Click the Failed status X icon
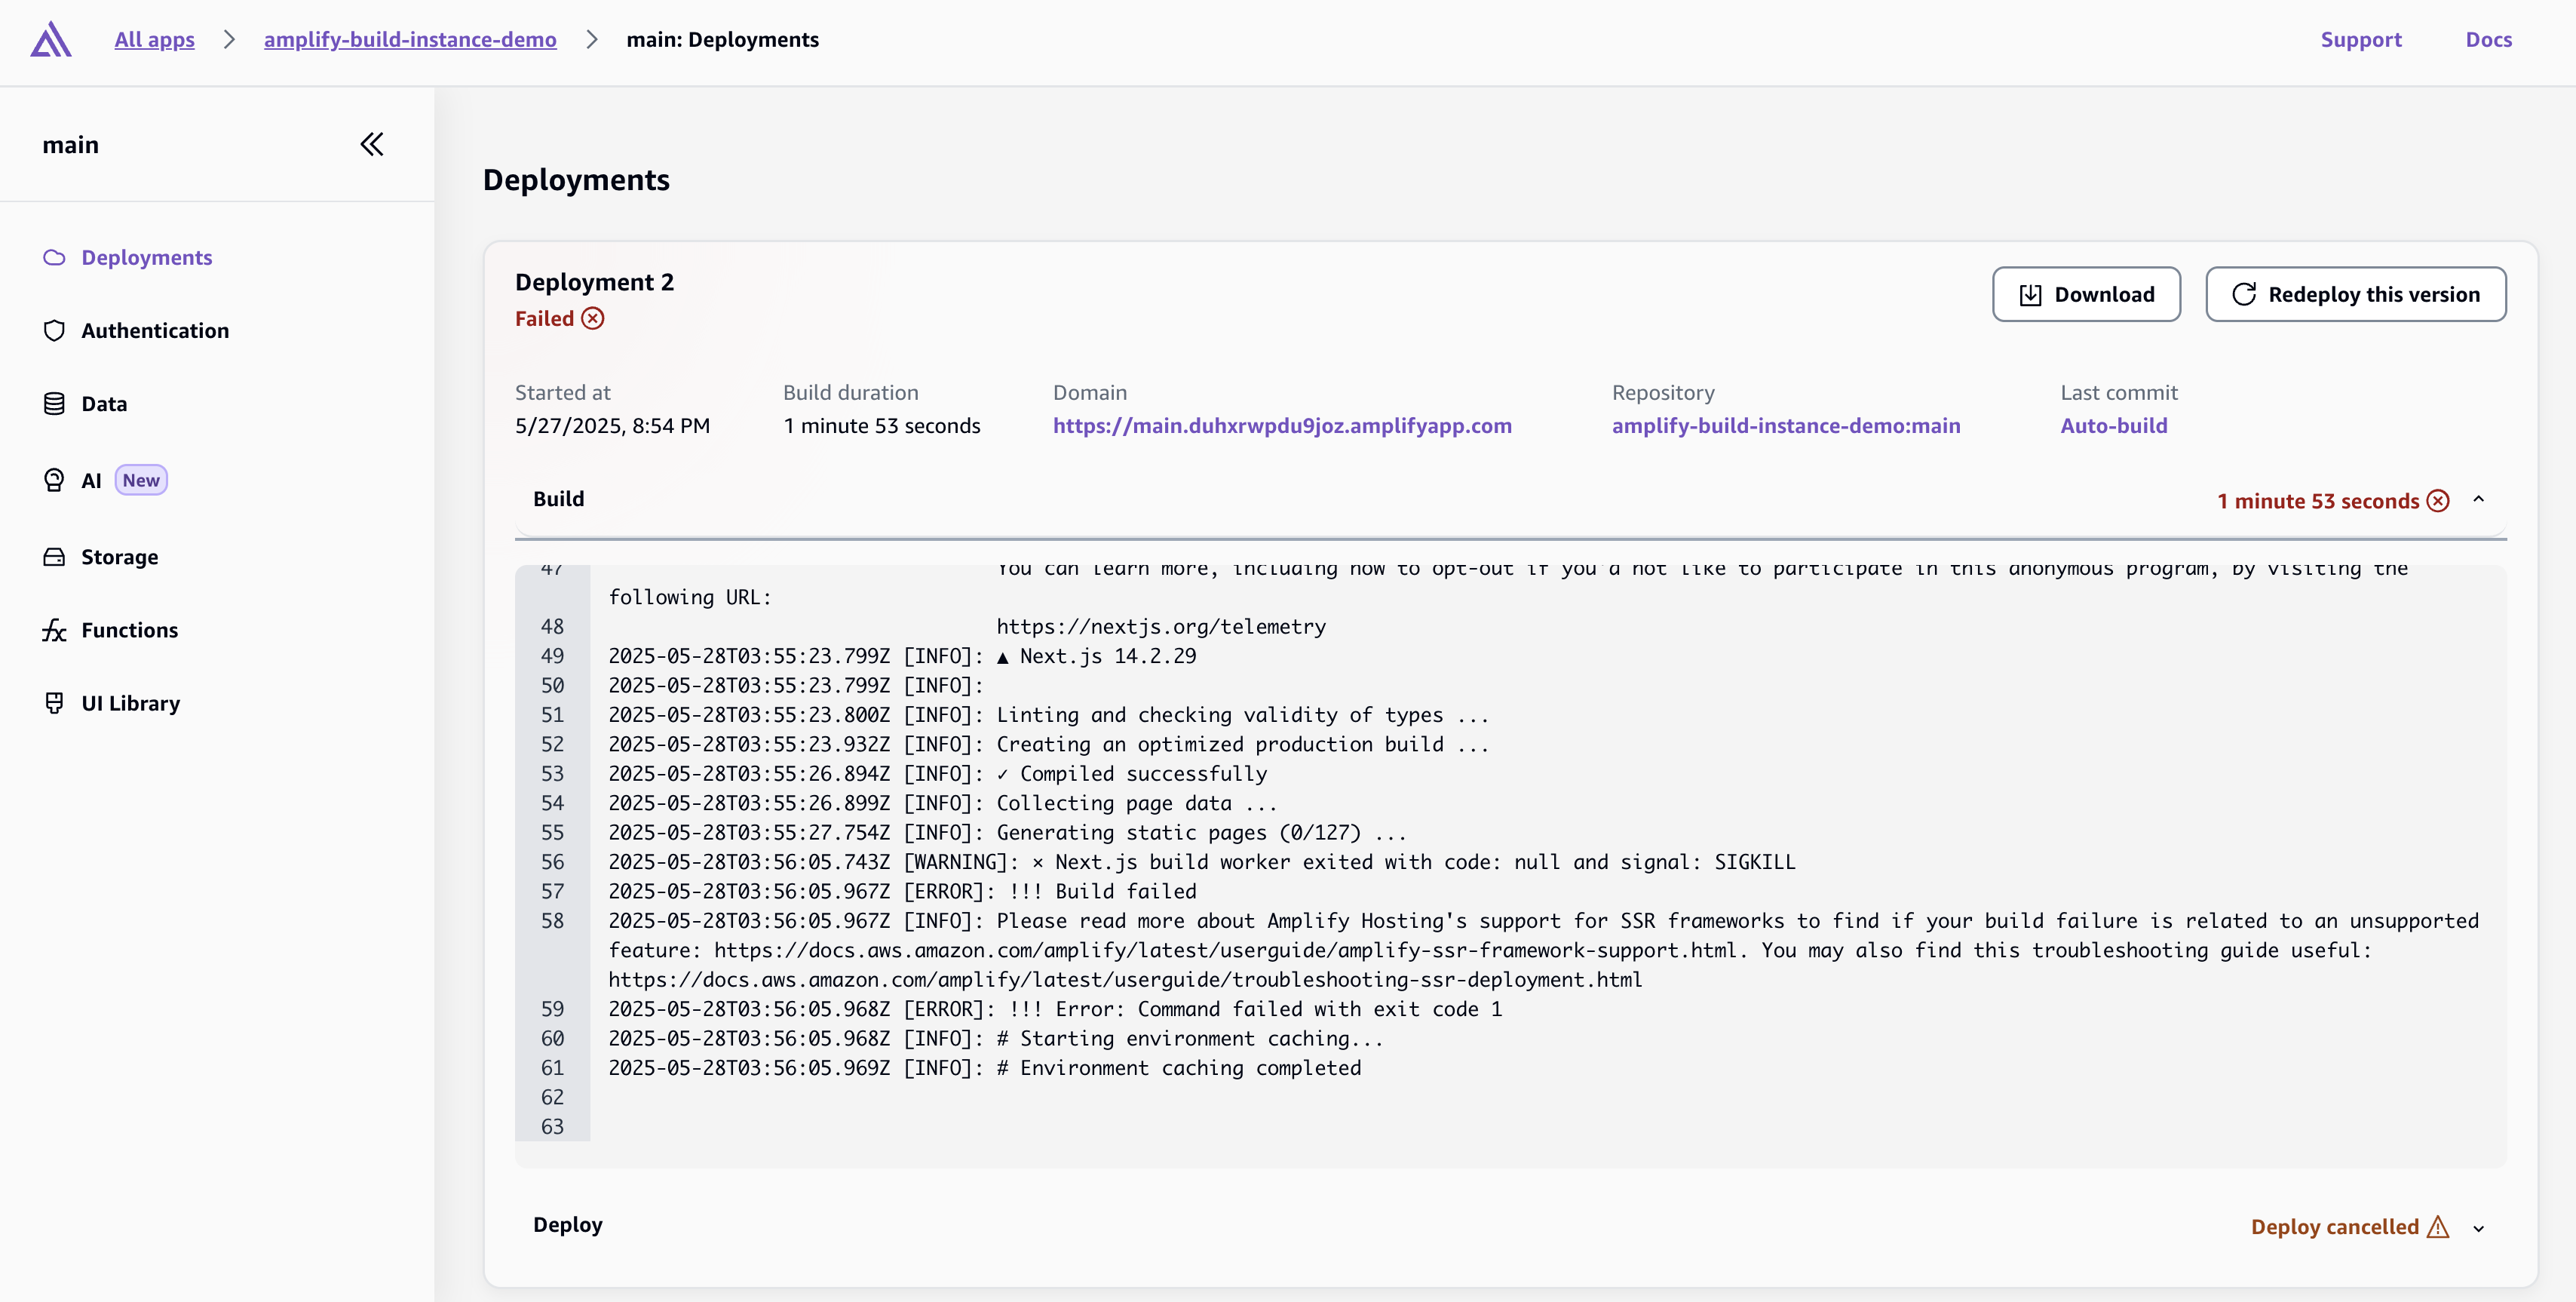The image size is (2576, 1302). [593, 319]
